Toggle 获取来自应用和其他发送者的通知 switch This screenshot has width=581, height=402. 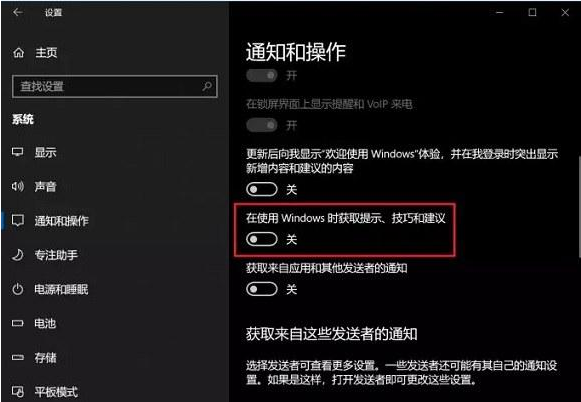262,289
